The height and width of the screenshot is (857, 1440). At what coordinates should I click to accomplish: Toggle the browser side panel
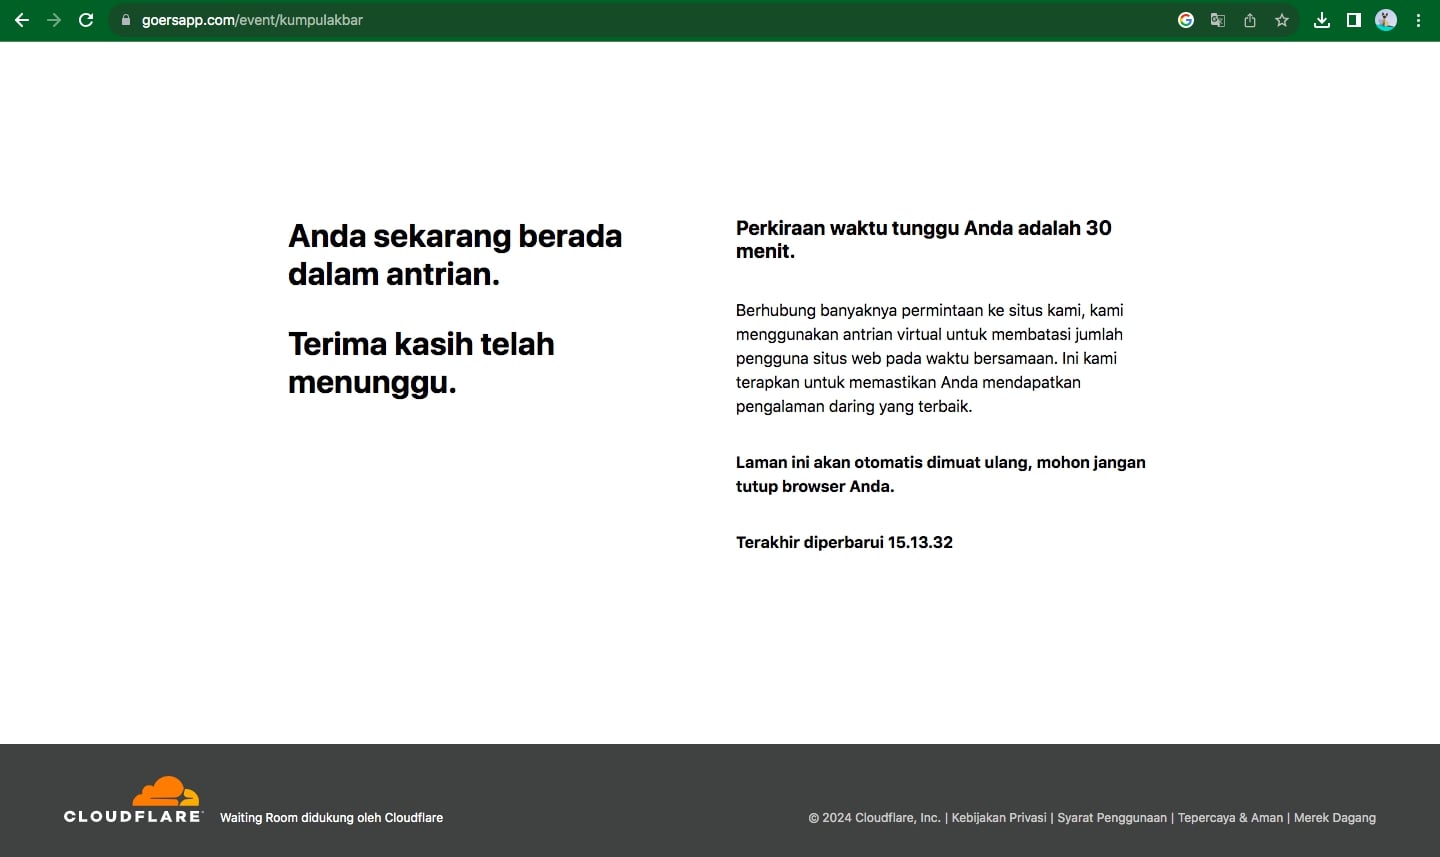tap(1354, 20)
